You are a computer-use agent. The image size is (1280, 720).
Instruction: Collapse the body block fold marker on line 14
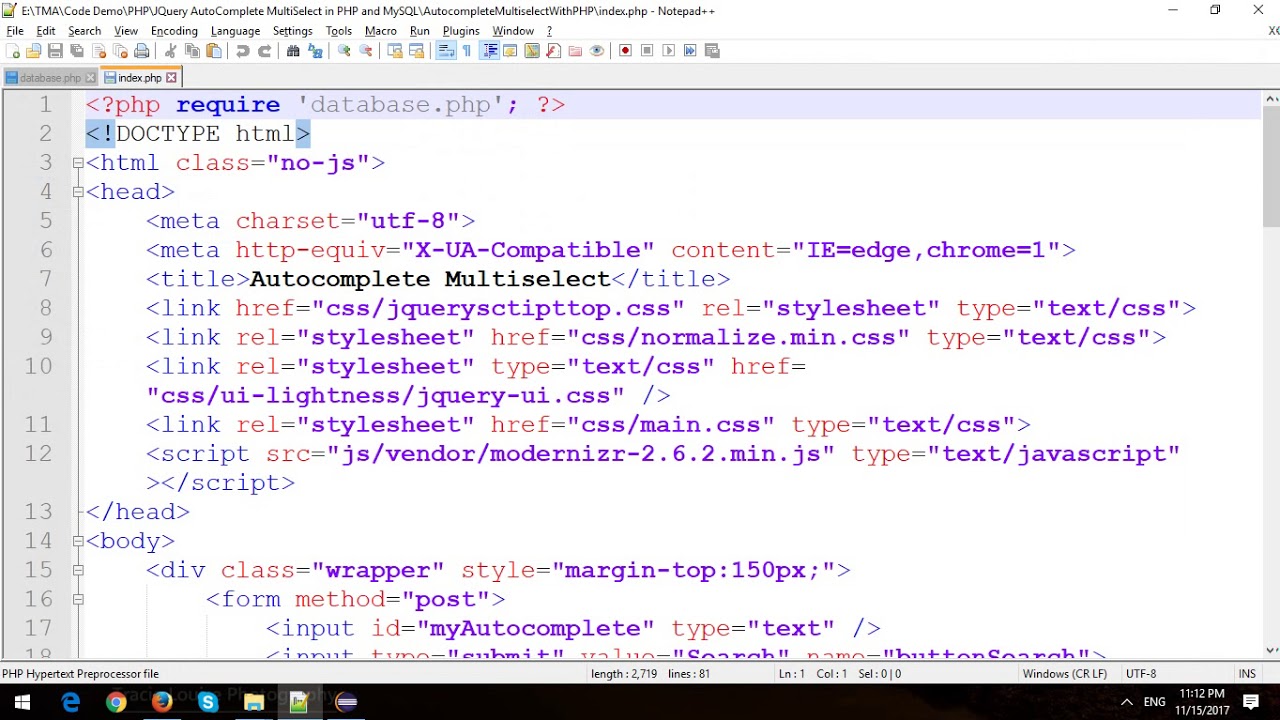[x=78, y=541]
